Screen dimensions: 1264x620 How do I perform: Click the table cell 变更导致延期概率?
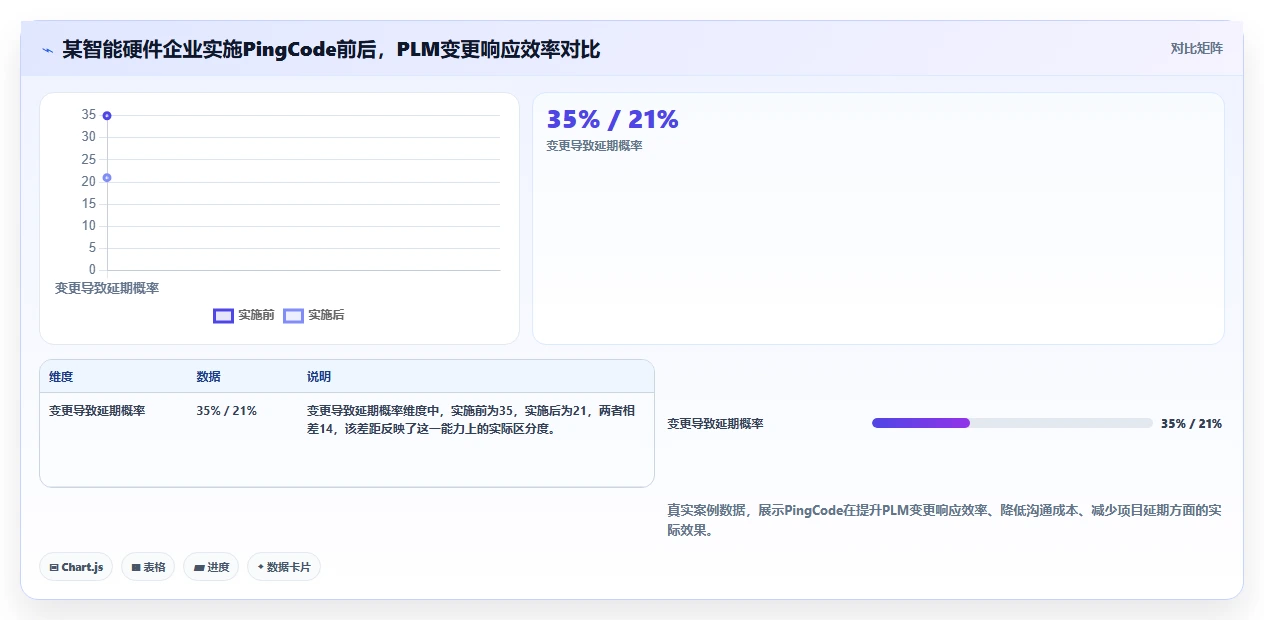(97, 411)
